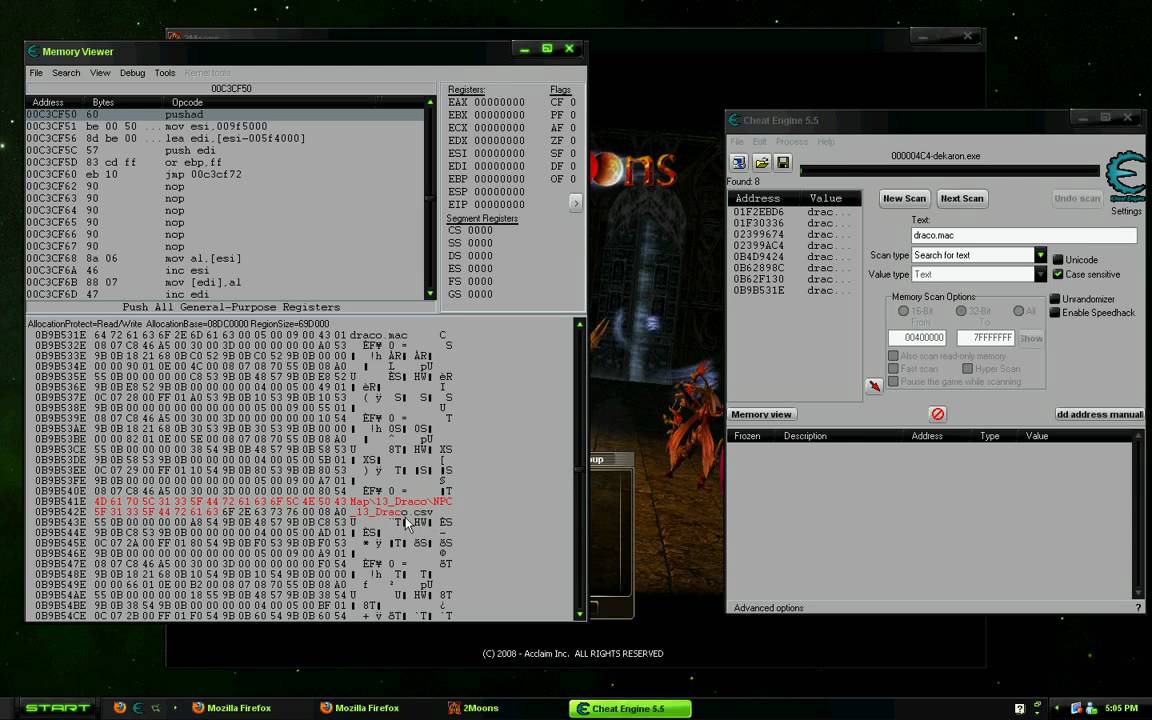Click the Firefox quick launch icon

point(120,708)
